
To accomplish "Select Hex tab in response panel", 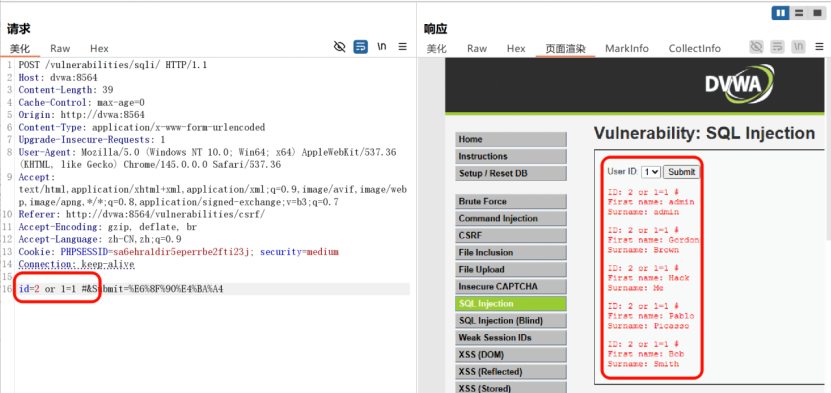I will tap(516, 49).
